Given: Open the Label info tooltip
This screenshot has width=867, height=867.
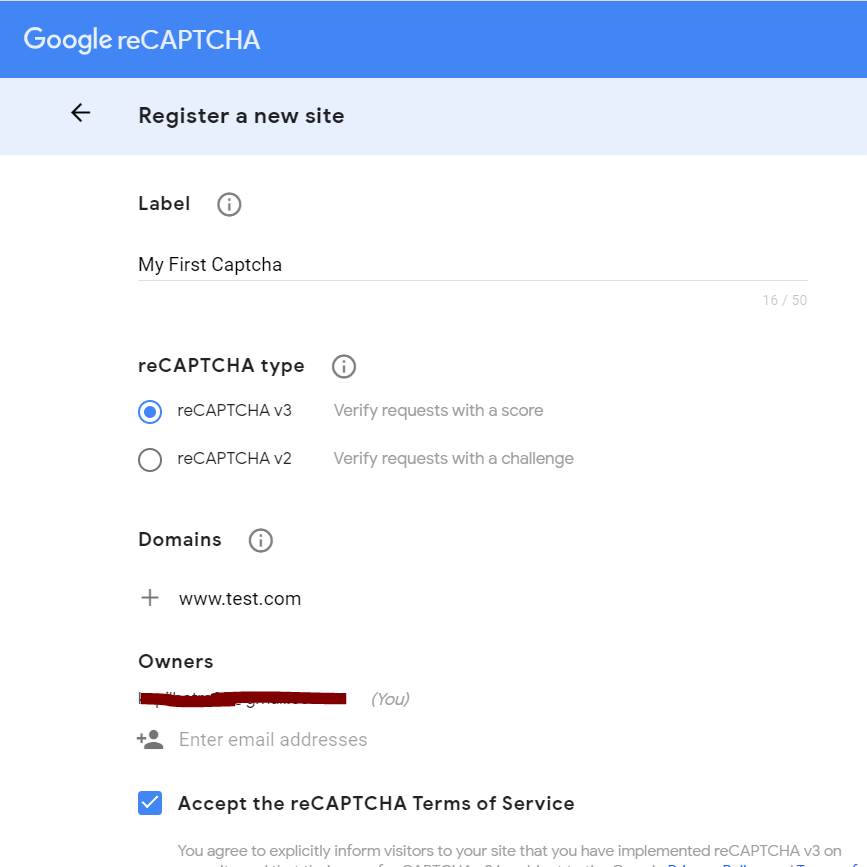Looking at the screenshot, I should point(228,204).
